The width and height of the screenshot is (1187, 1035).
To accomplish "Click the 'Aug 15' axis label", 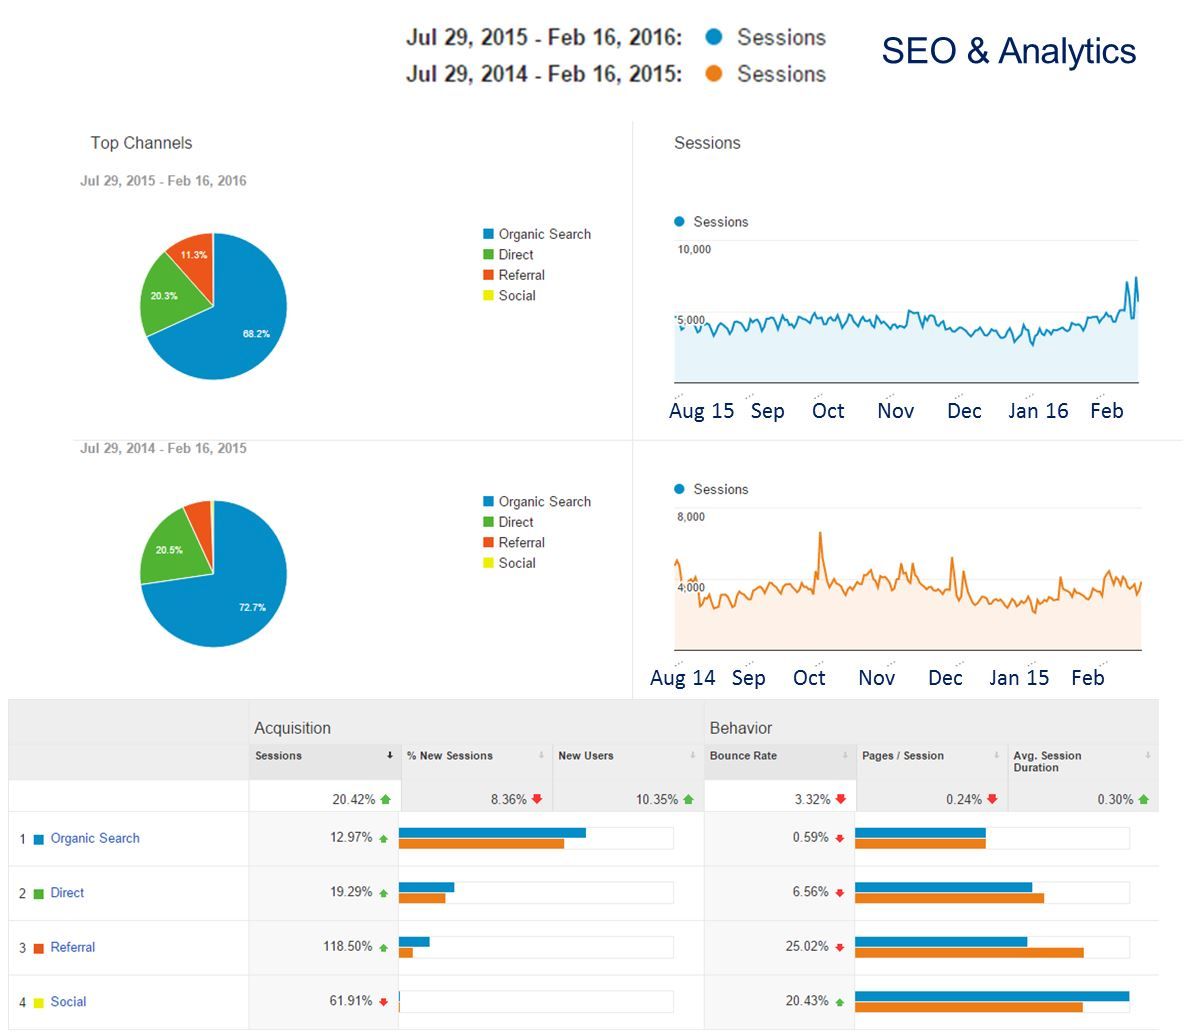I will pyautogui.click(x=702, y=410).
